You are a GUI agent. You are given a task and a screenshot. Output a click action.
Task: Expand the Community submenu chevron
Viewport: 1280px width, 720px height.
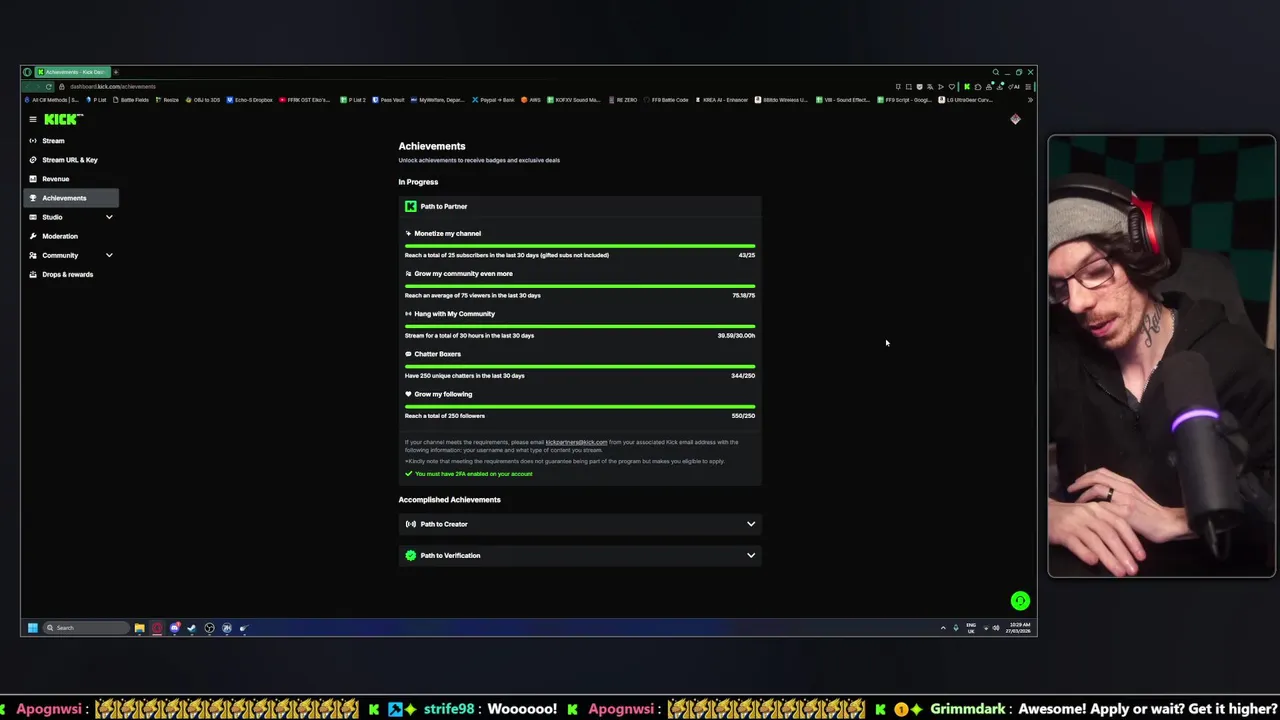[109, 255]
